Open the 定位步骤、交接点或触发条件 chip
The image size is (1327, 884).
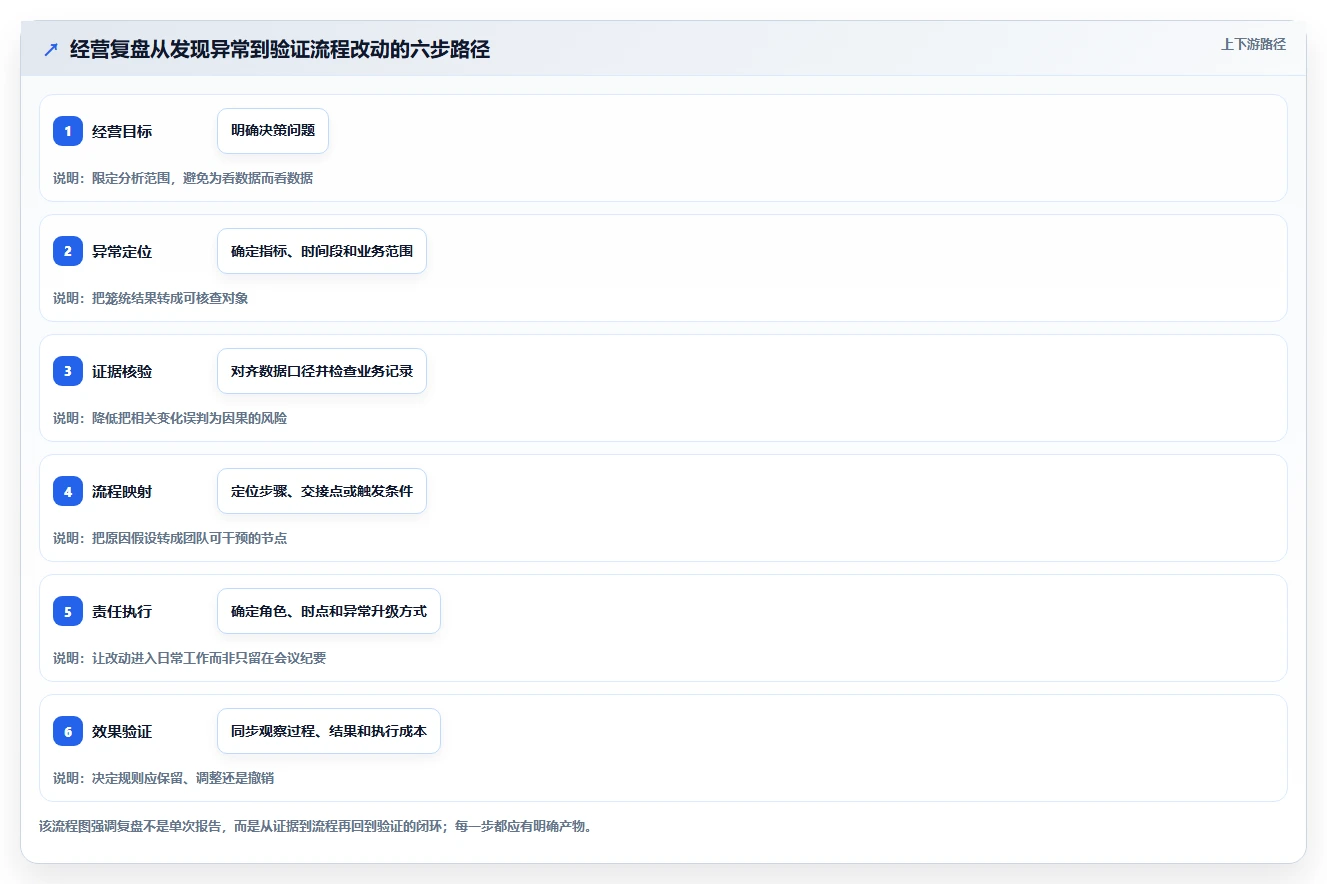(x=322, y=491)
